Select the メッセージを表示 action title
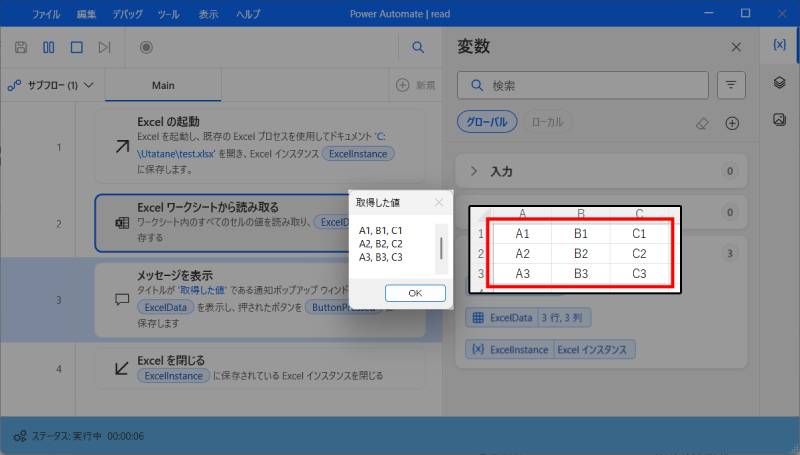The height and width of the screenshot is (455, 800). click(174, 275)
